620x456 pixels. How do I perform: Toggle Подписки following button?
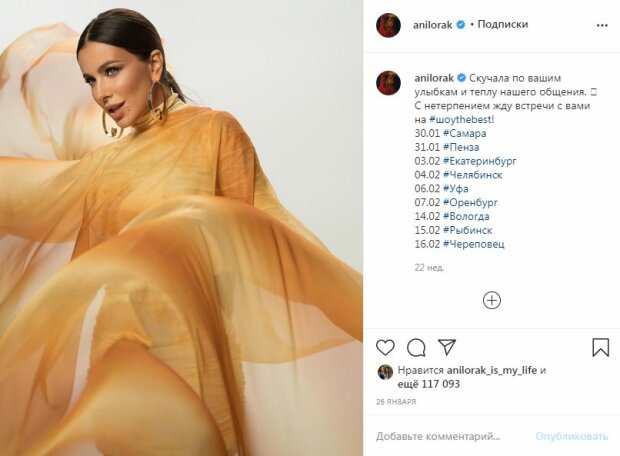tap(503, 25)
